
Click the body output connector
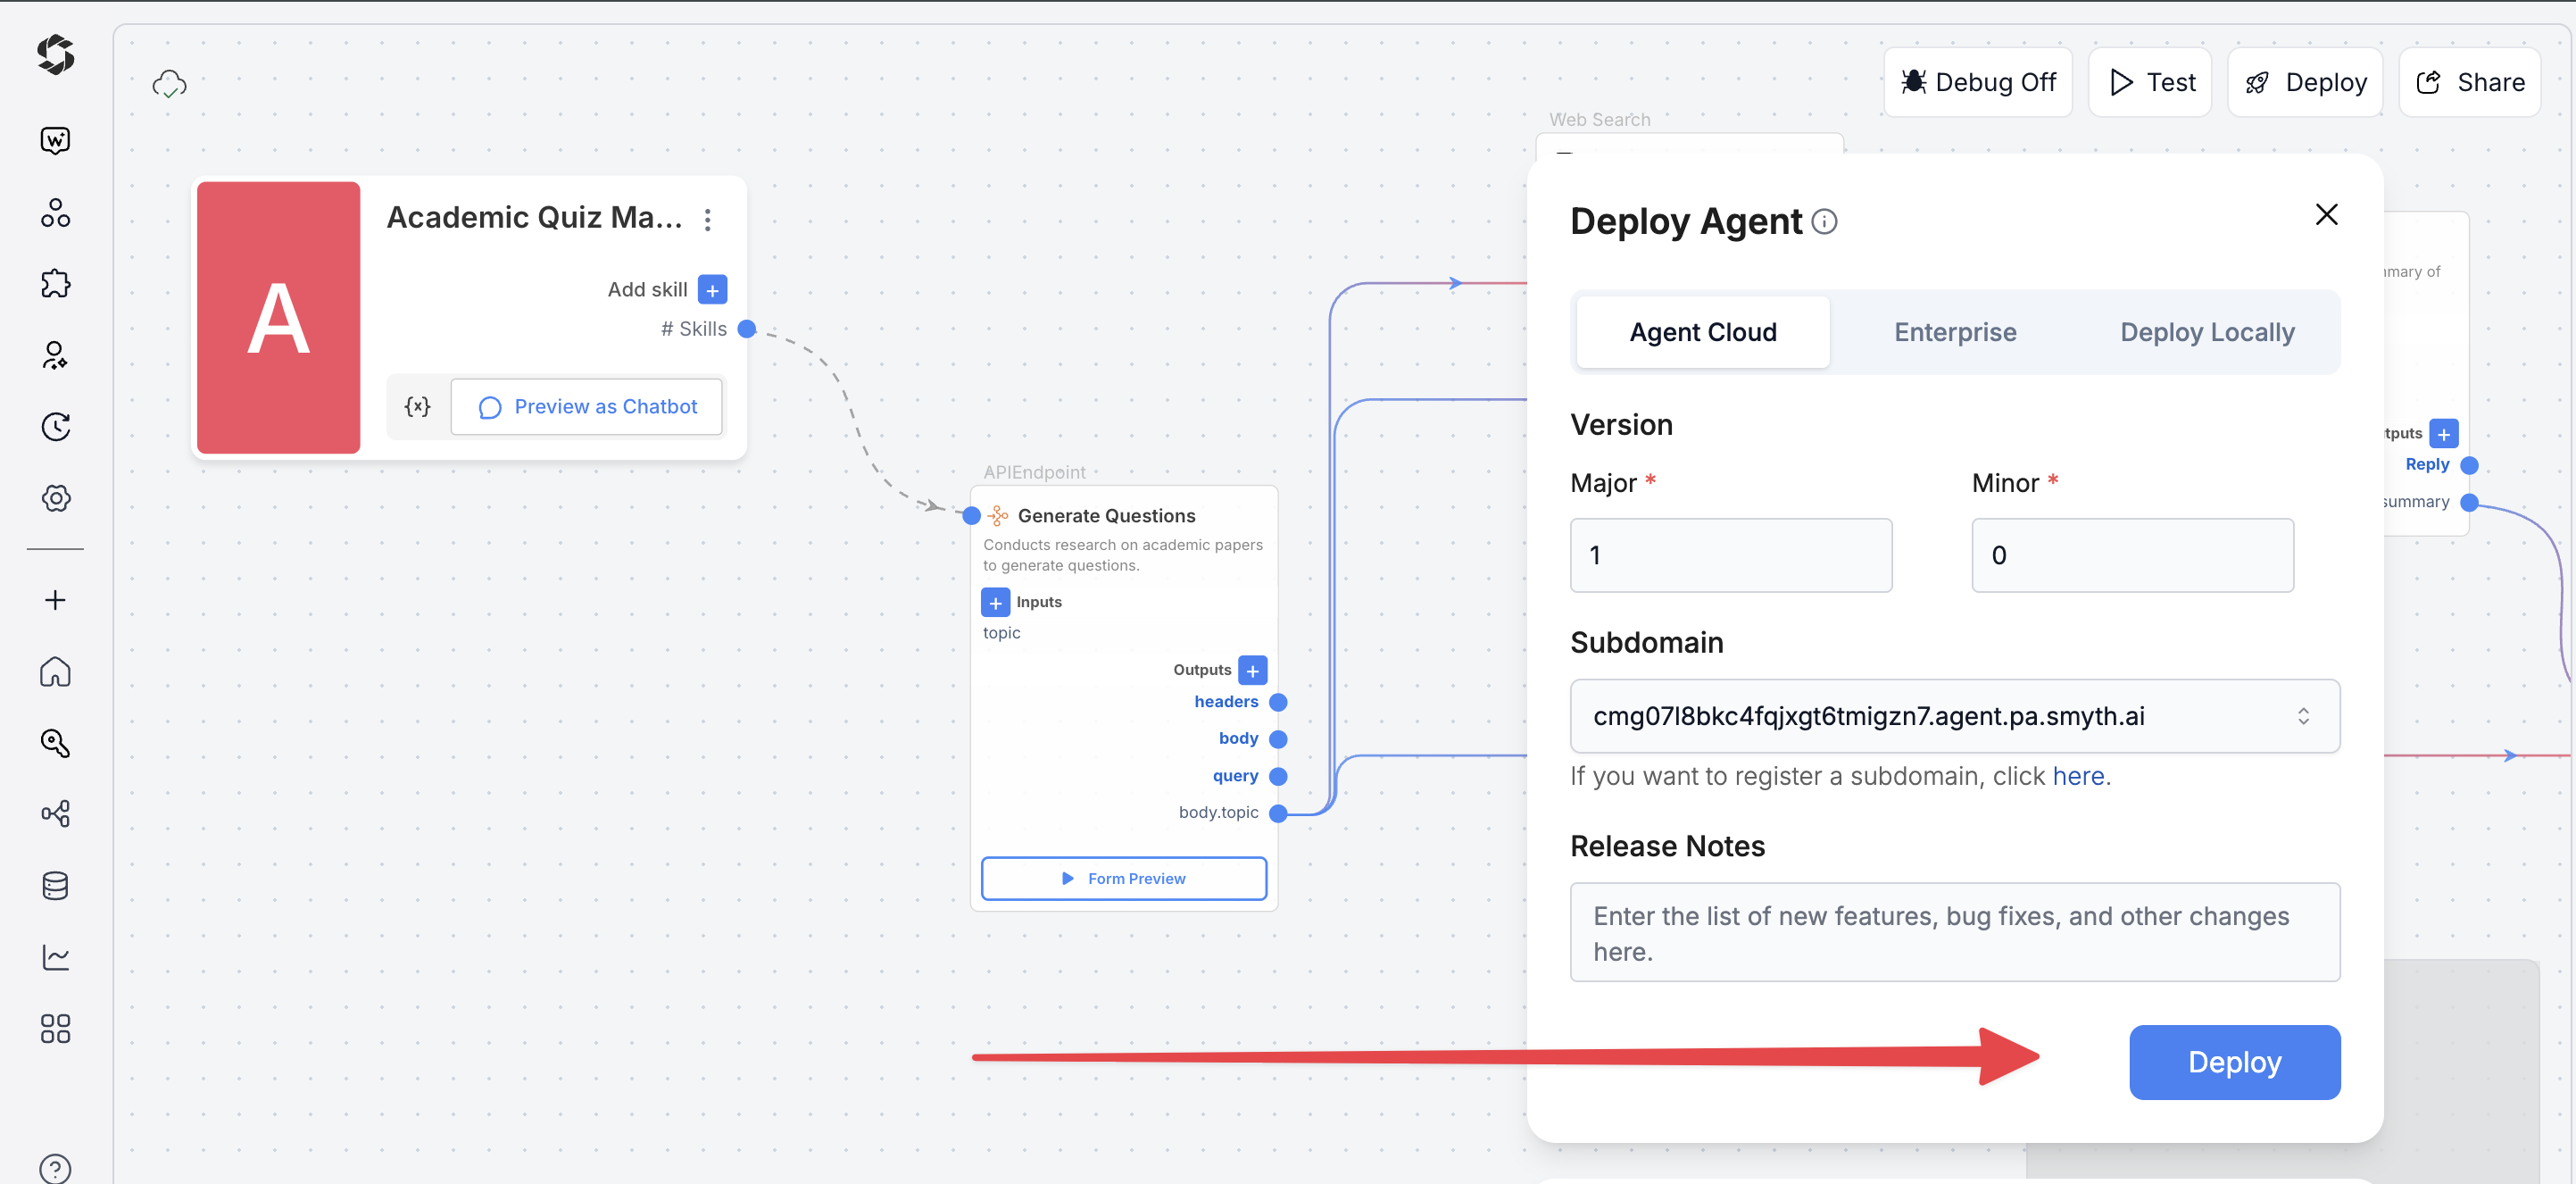[x=1278, y=740]
